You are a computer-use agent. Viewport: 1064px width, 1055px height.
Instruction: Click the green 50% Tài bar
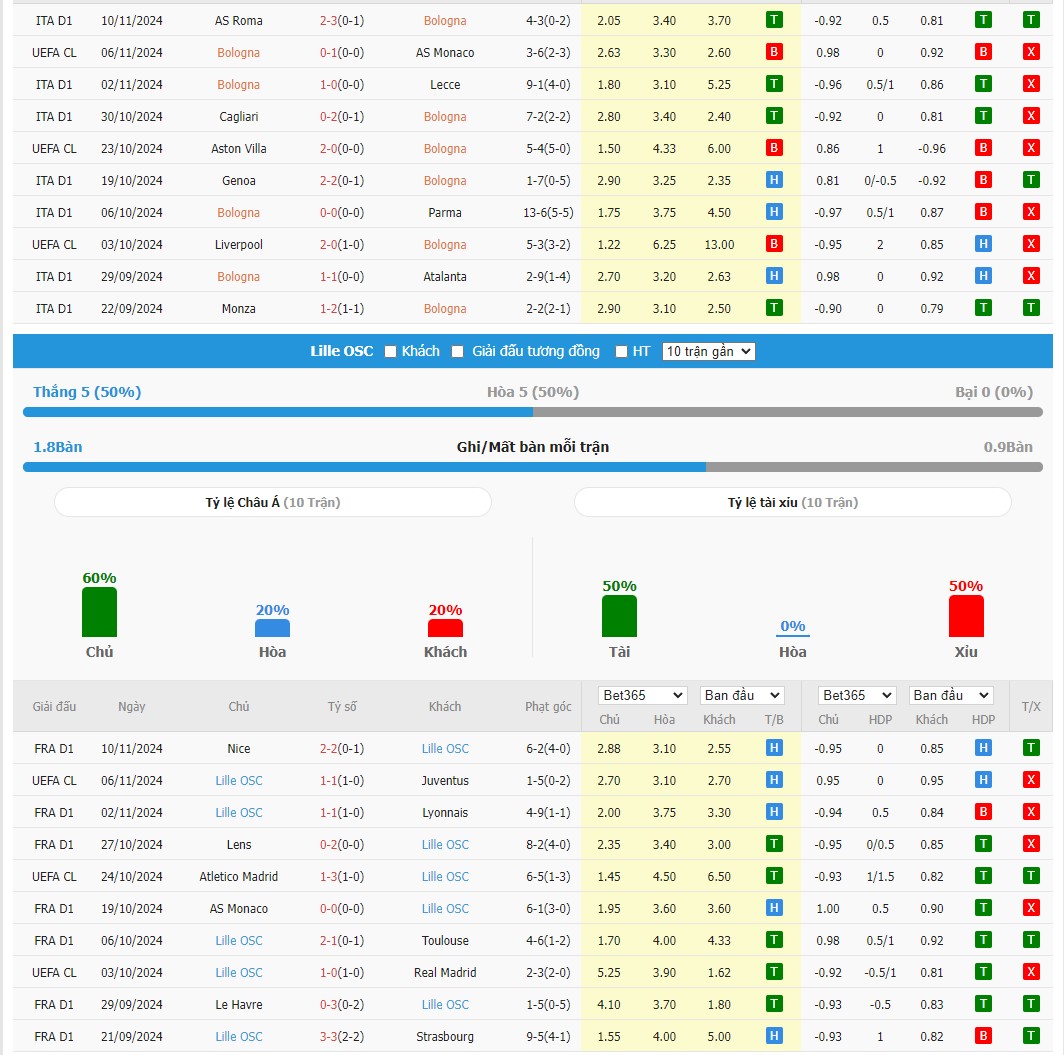[x=619, y=616]
